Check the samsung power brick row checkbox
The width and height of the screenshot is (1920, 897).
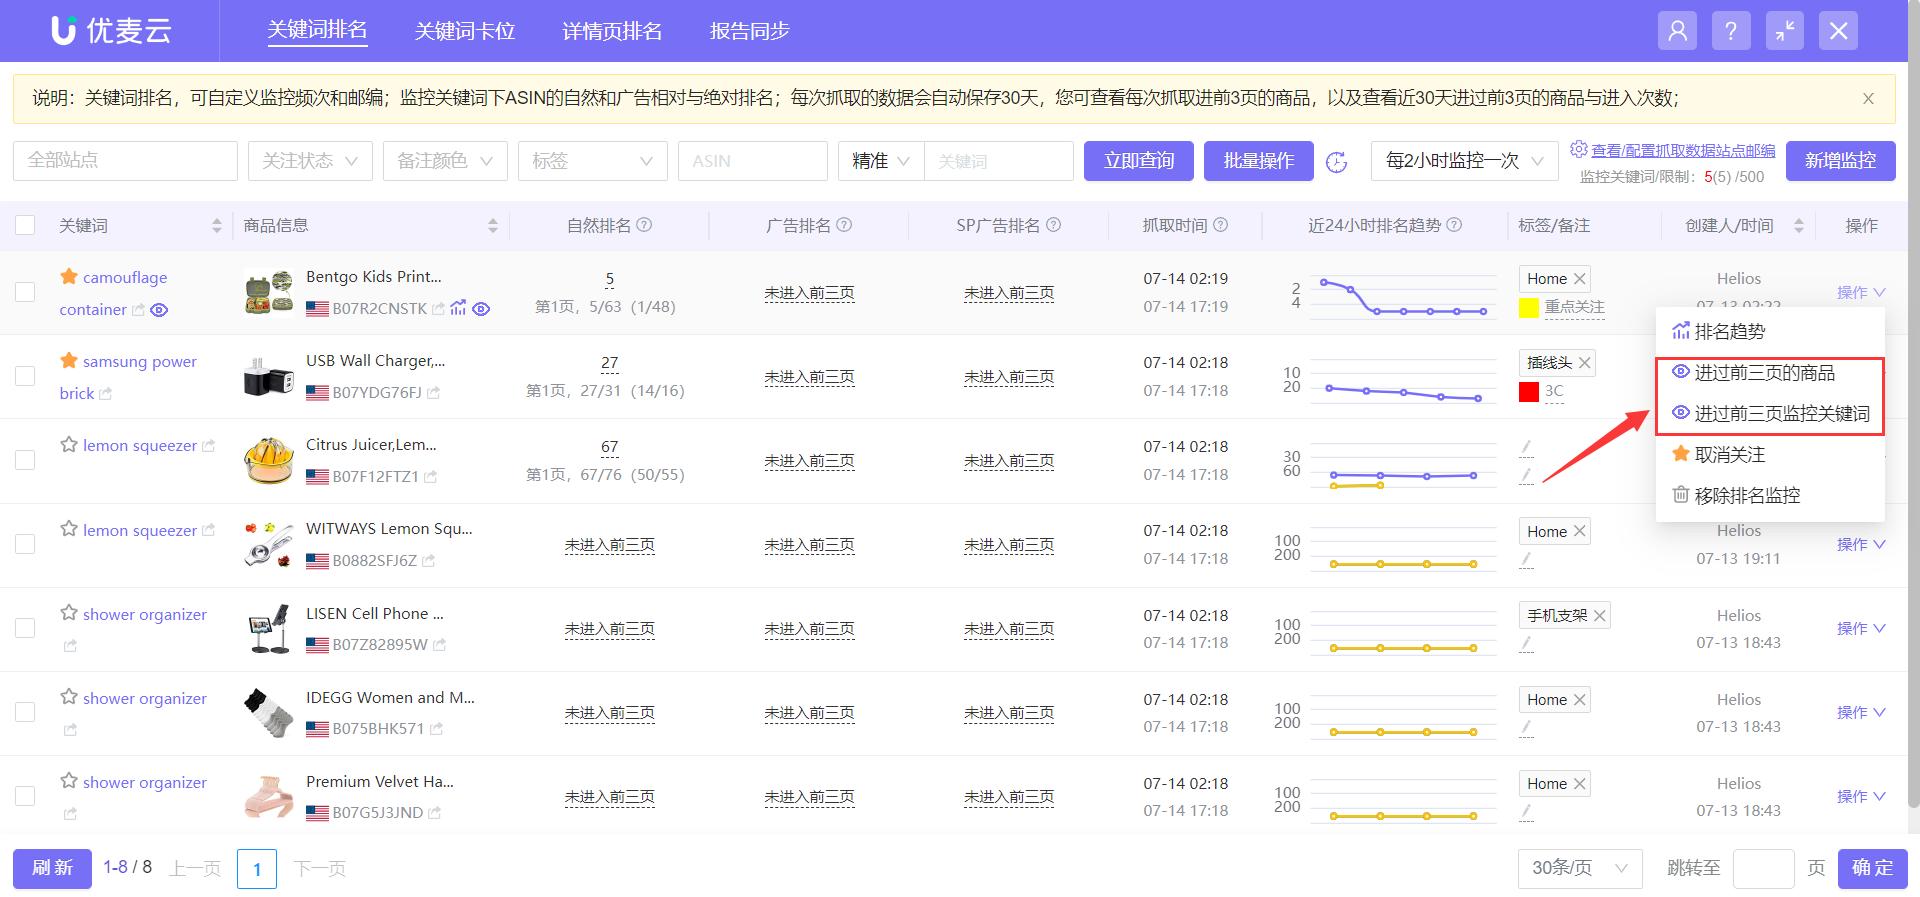(25, 376)
